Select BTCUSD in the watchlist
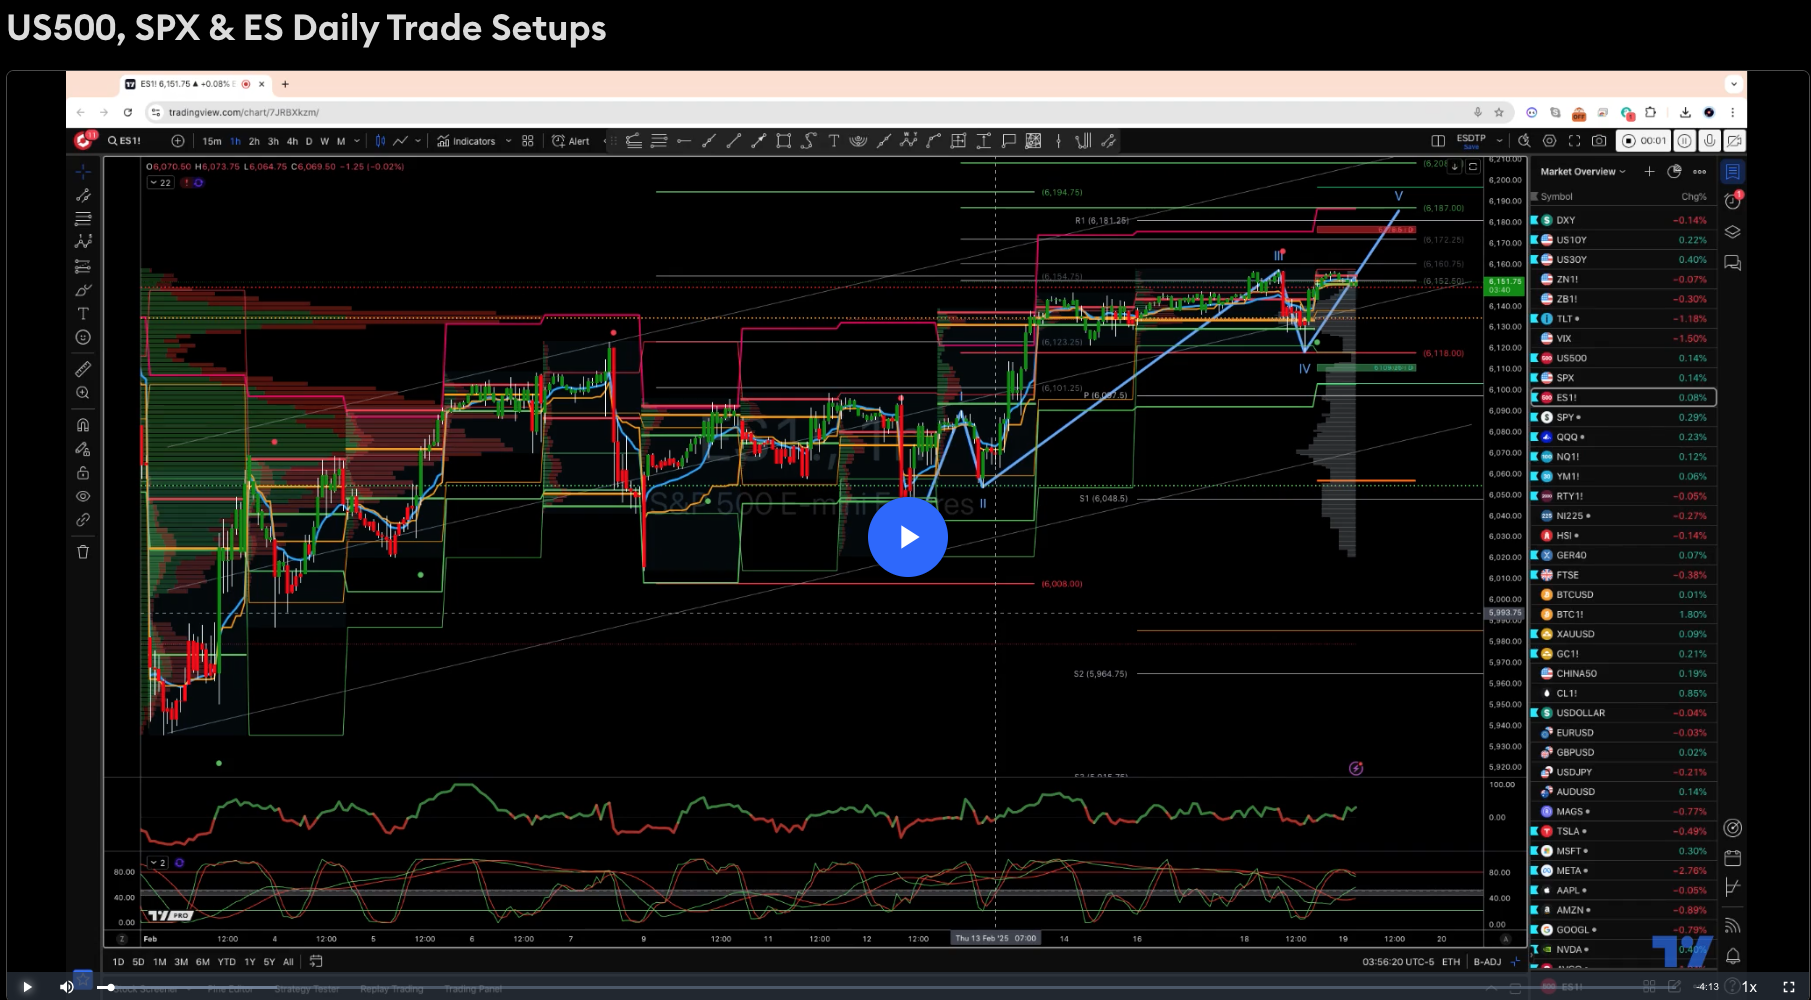The image size is (1811, 1000). click(x=1623, y=594)
